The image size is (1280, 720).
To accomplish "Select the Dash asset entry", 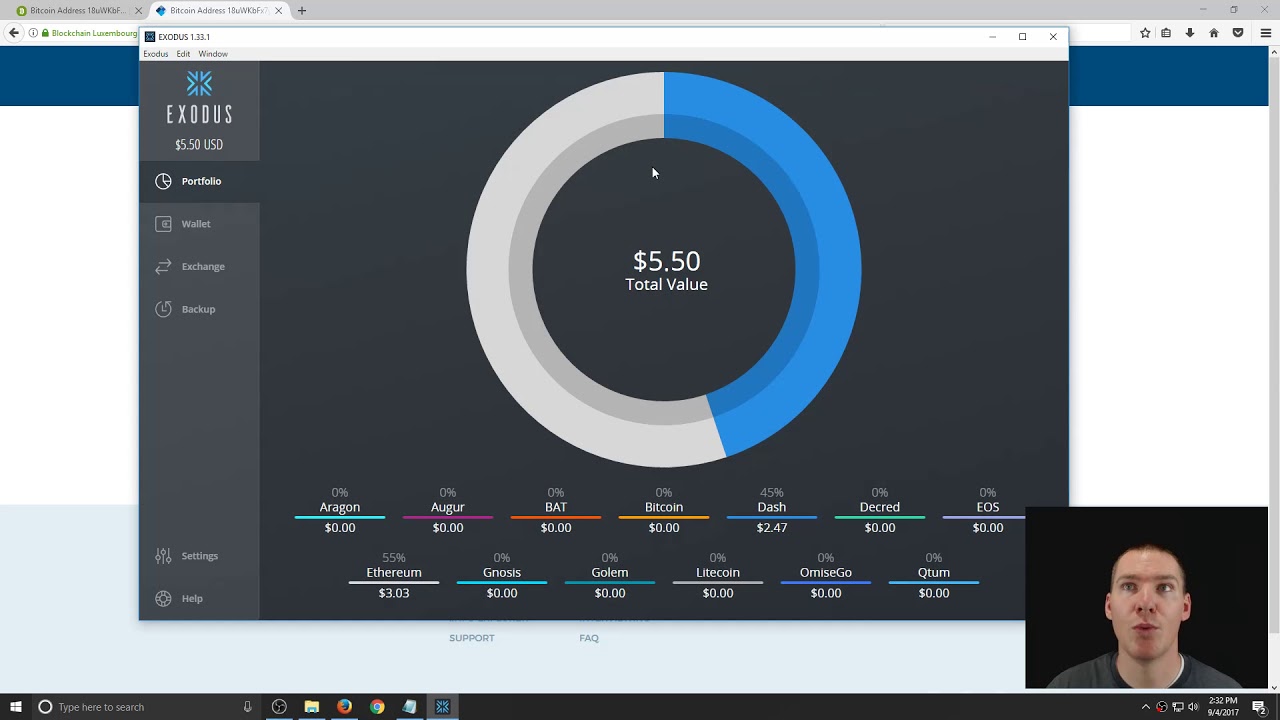I will point(772,510).
